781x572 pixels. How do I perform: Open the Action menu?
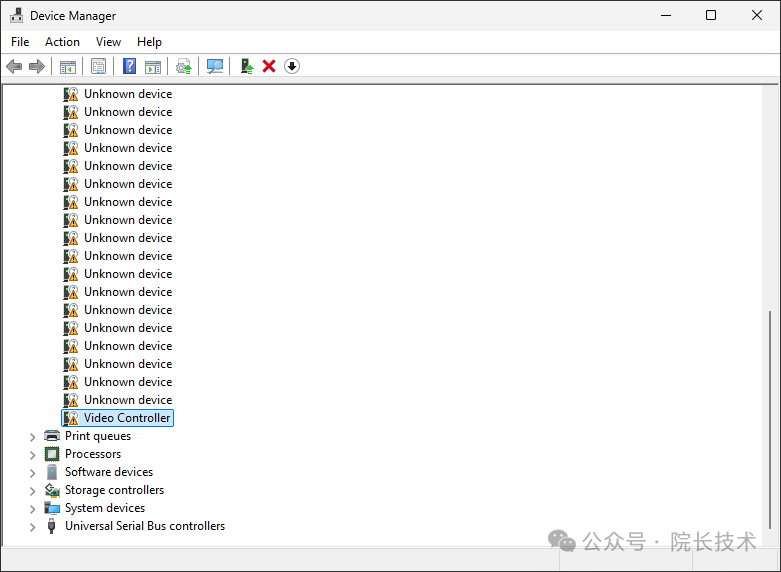62,42
